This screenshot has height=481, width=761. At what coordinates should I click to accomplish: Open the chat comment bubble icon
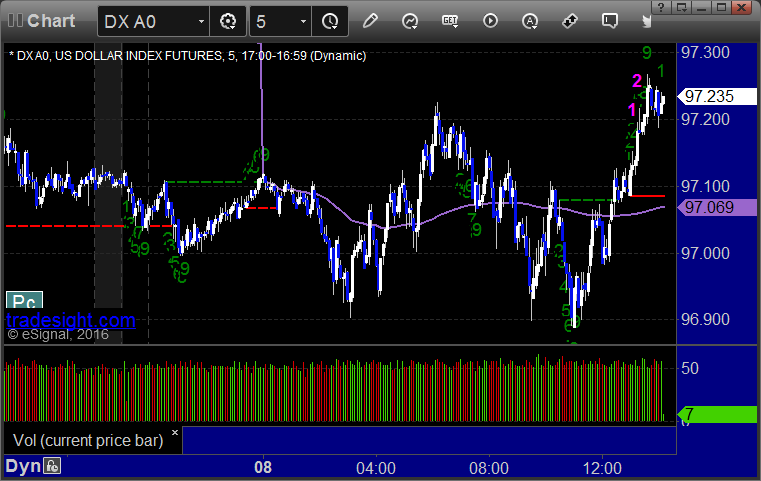[x=610, y=21]
